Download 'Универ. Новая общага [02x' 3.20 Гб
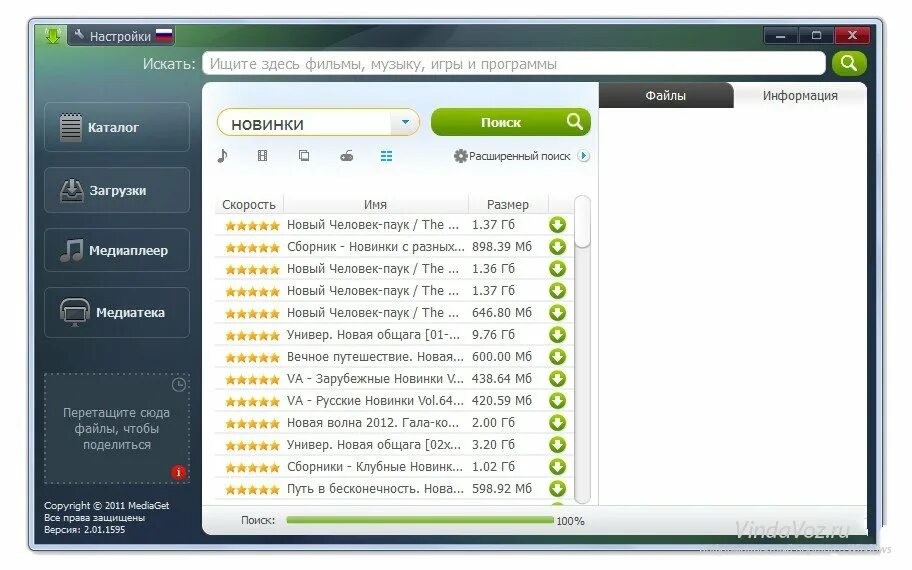Image resolution: width=912 pixels, height=570 pixels. (557, 445)
